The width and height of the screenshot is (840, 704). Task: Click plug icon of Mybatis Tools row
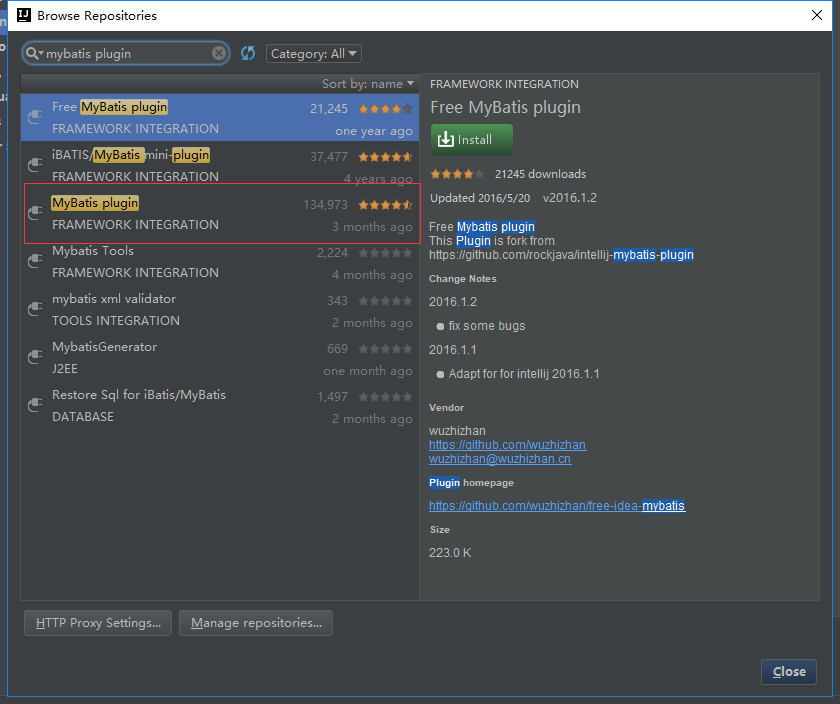tap(35, 260)
